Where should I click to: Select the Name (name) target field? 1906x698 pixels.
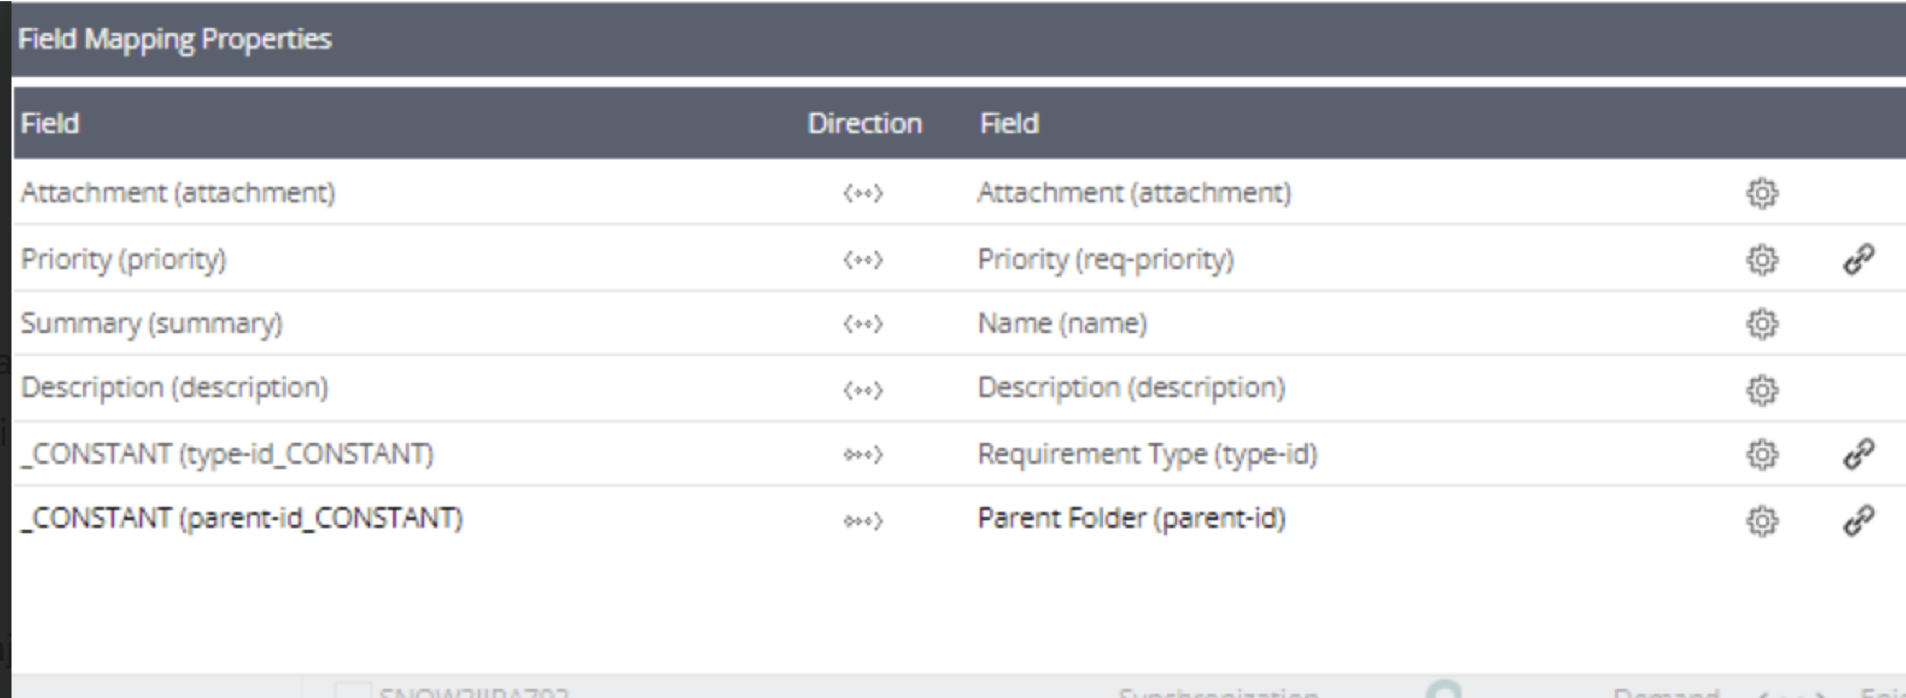[1062, 324]
